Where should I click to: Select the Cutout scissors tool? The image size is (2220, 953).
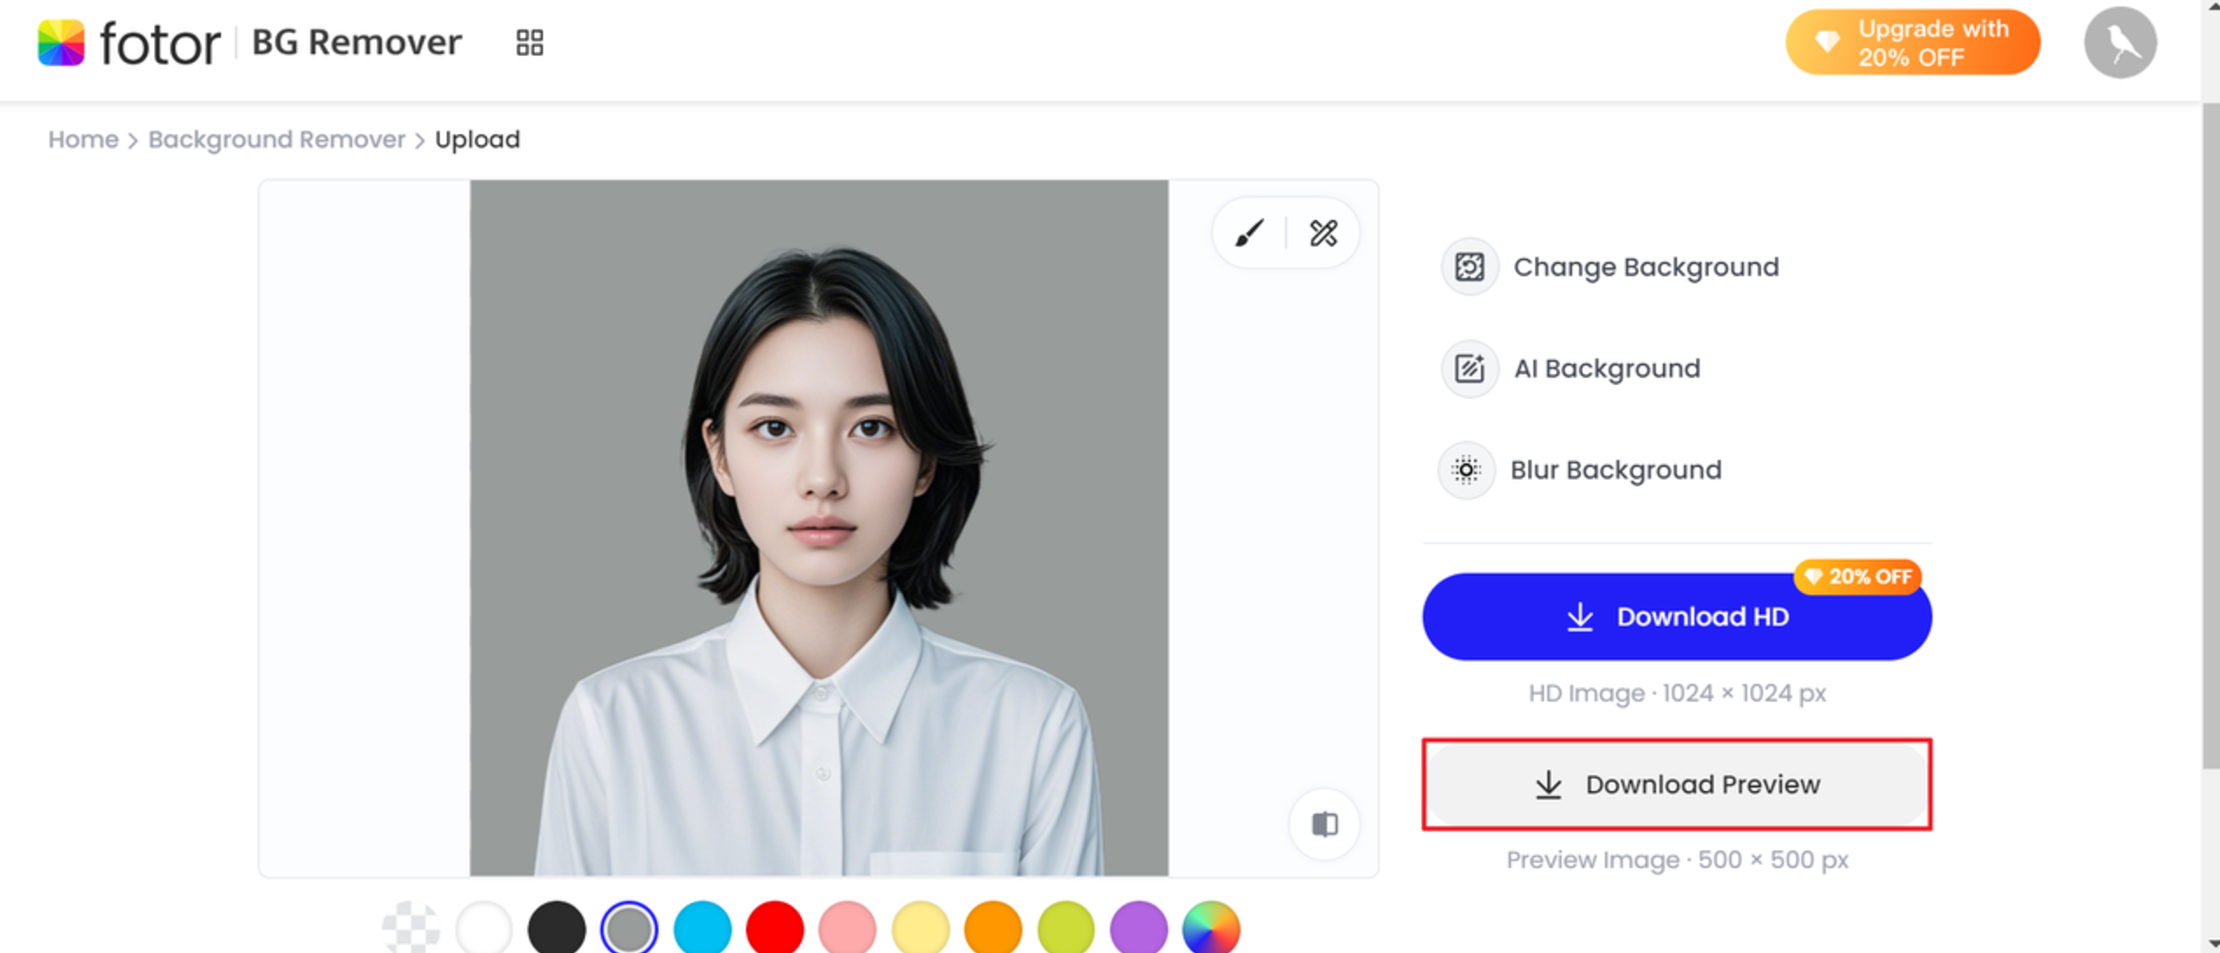1324,233
